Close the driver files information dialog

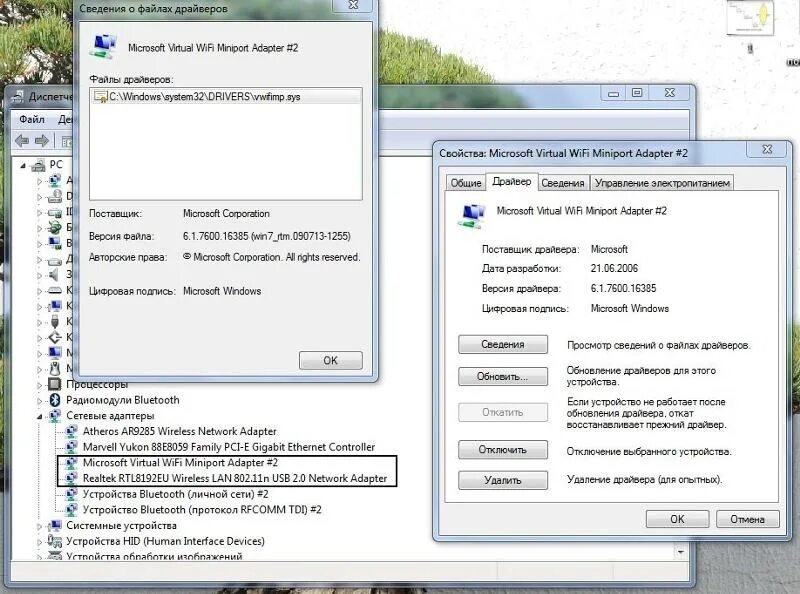tap(353, 5)
